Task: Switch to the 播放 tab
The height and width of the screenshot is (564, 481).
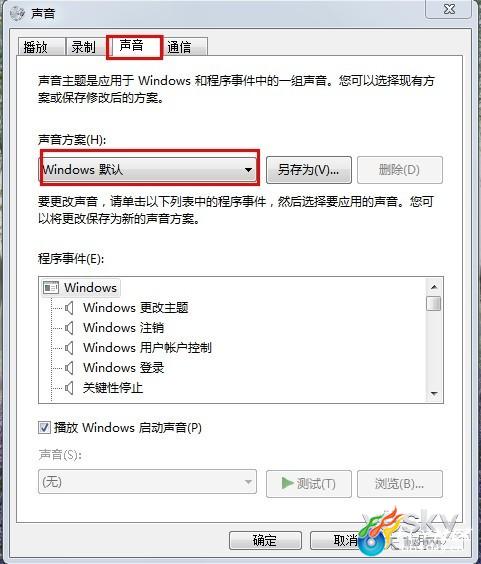Action: pyautogui.click(x=41, y=47)
